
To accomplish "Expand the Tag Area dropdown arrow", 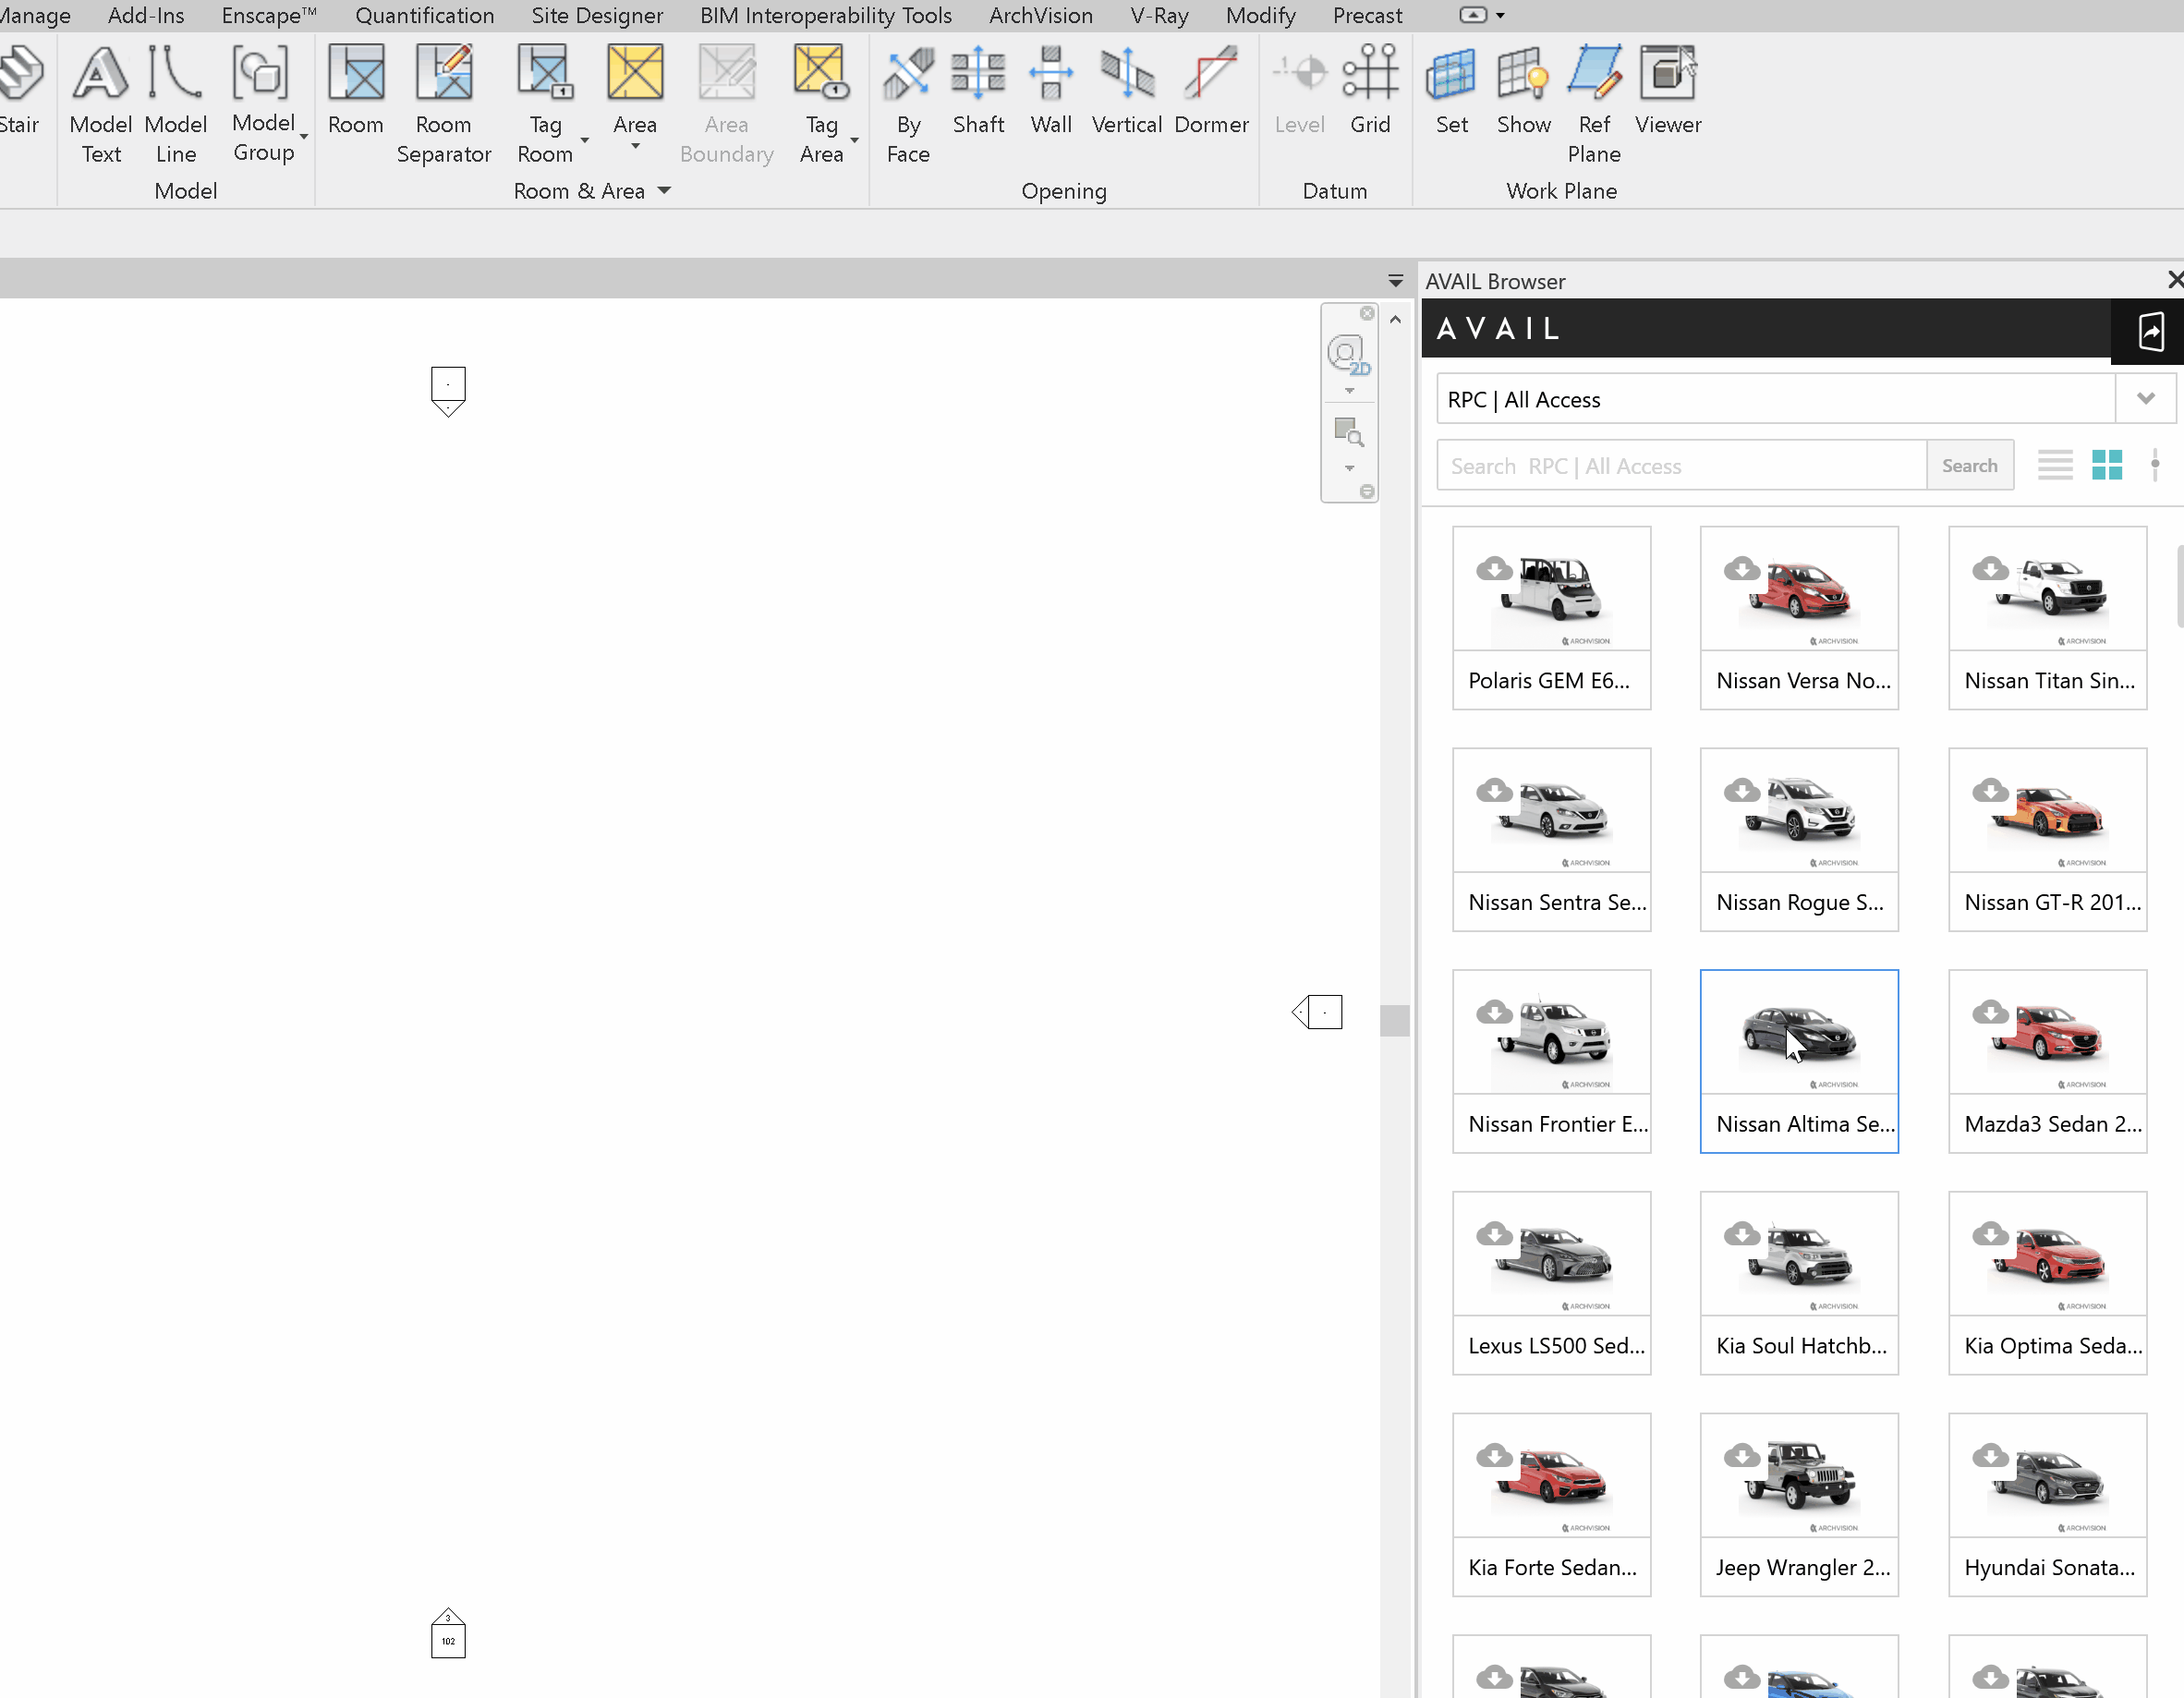I will click(x=855, y=140).
